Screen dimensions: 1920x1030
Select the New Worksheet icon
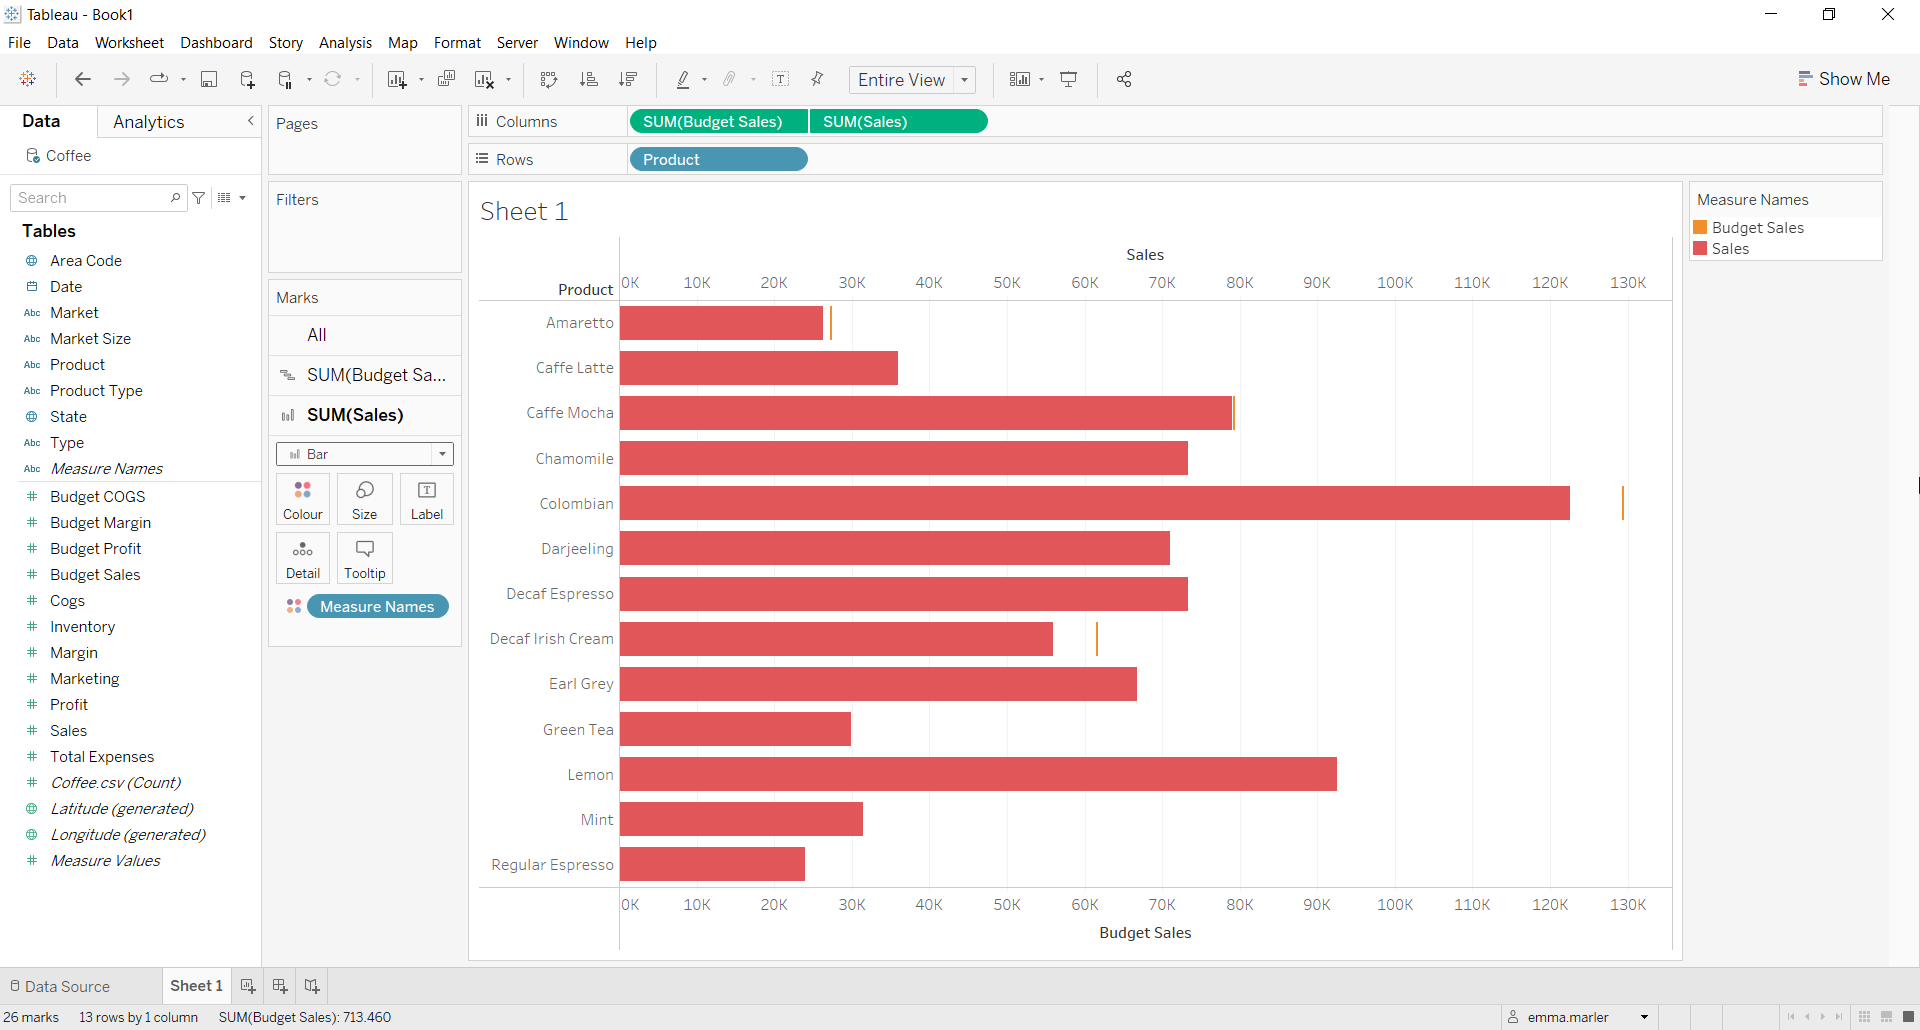coord(399,79)
